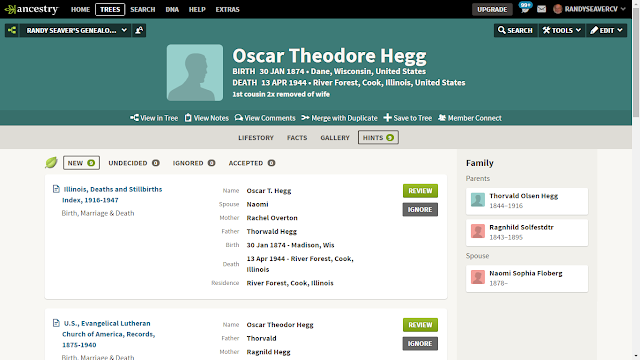This screenshot has width=640, height=360.
Task: Open the Trees menu
Action: (110, 9)
